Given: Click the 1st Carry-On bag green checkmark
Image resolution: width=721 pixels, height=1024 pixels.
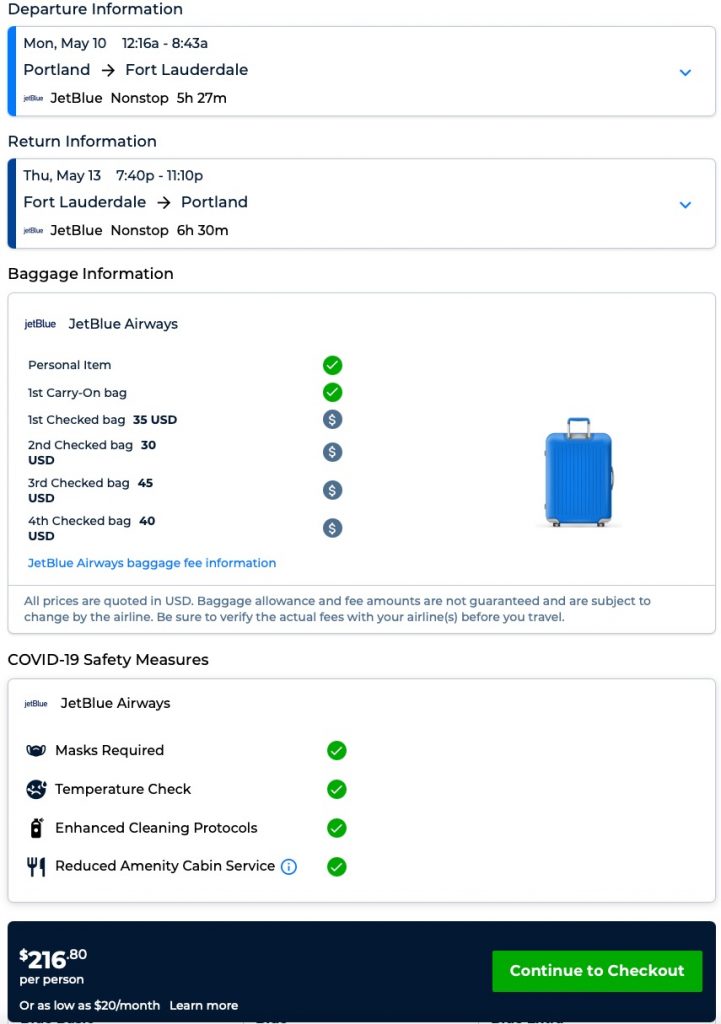Looking at the screenshot, I should pos(333,392).
